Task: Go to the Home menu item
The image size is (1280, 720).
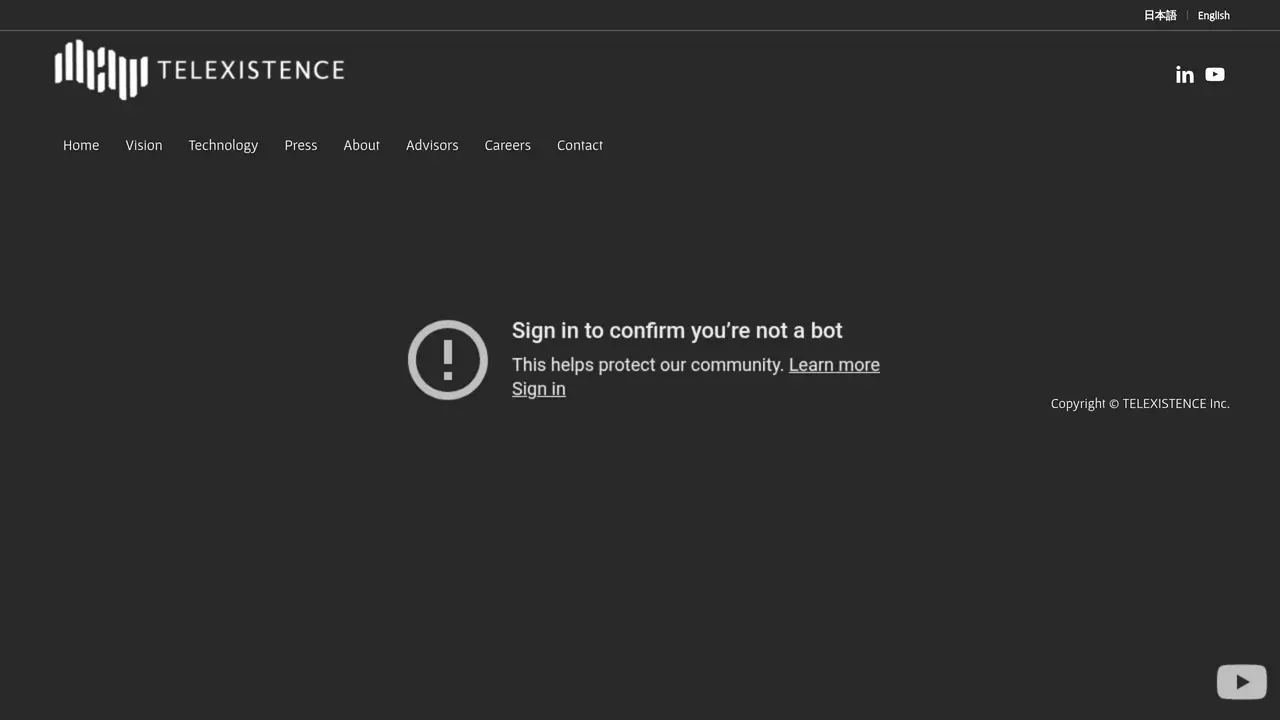Action: 81,145
